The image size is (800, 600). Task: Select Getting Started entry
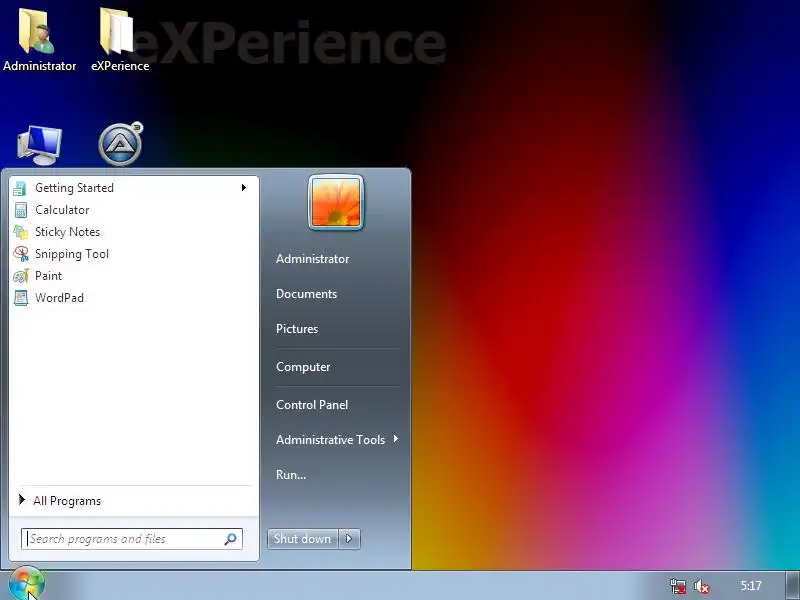click(134, 188)
